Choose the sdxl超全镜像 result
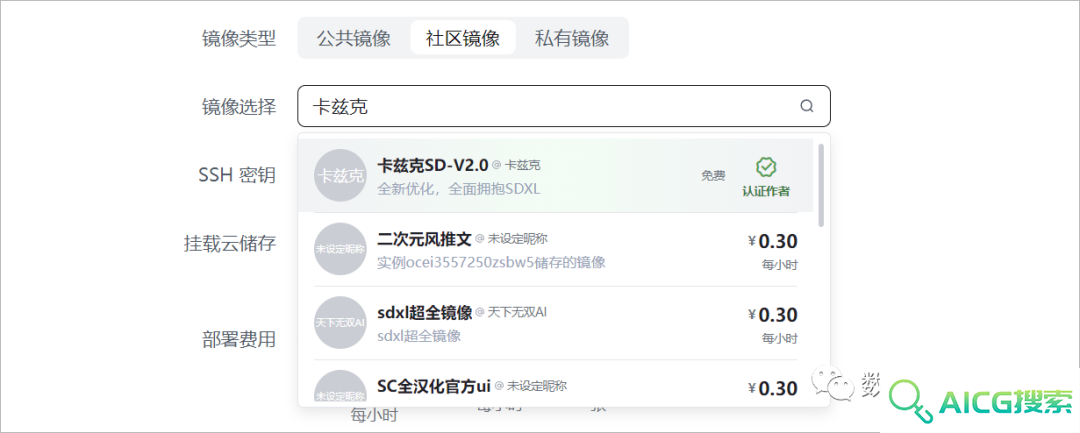This screenshot has height=433, width=1080. pos(556,323)
